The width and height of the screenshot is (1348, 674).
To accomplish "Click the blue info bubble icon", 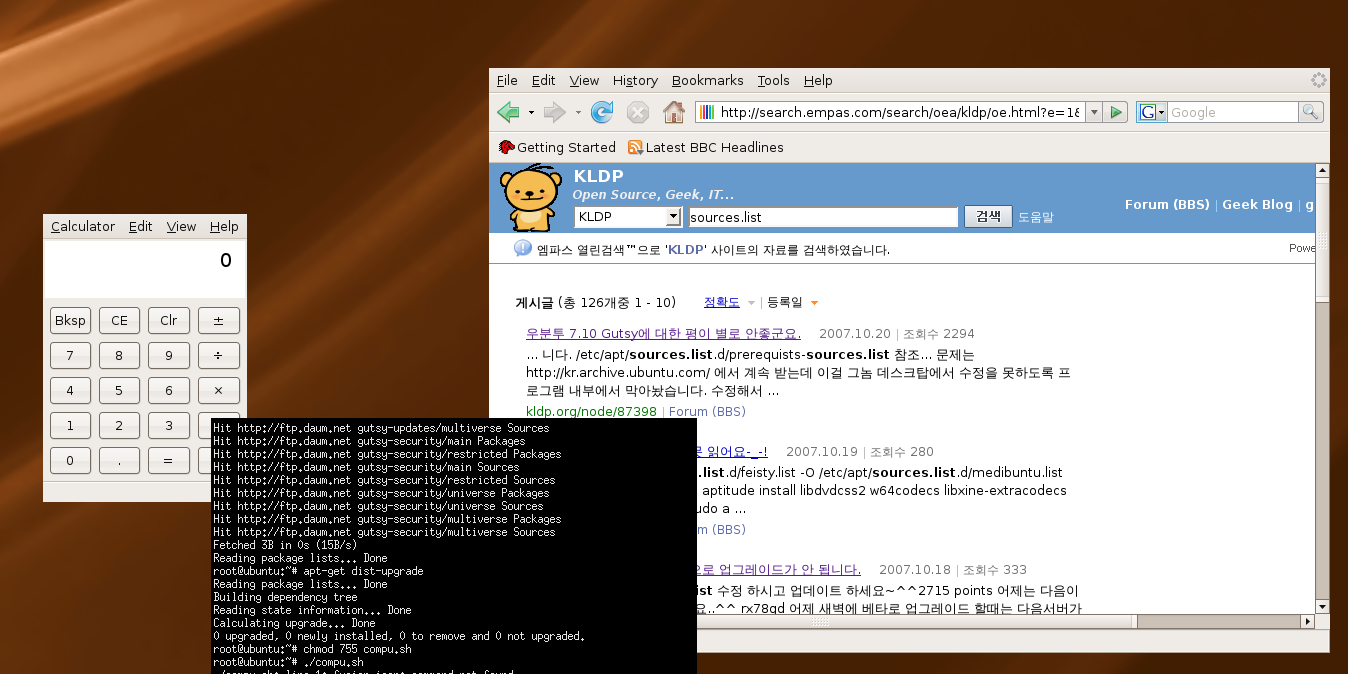I will click(523, 248).
